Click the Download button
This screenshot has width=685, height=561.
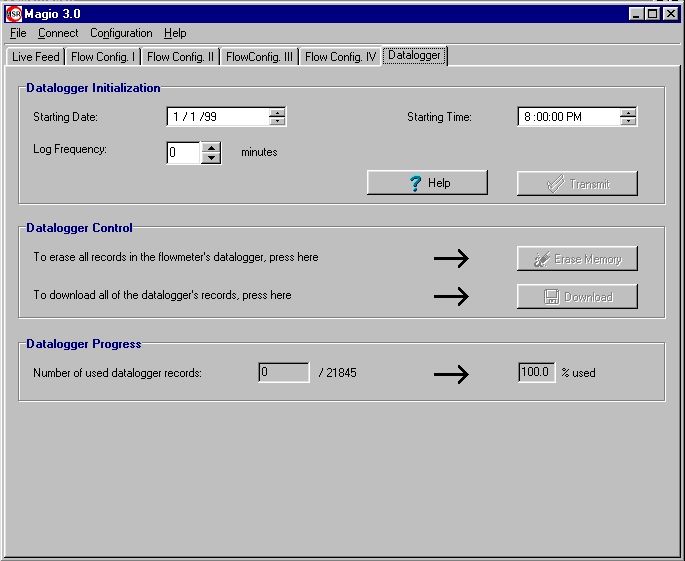577,297
